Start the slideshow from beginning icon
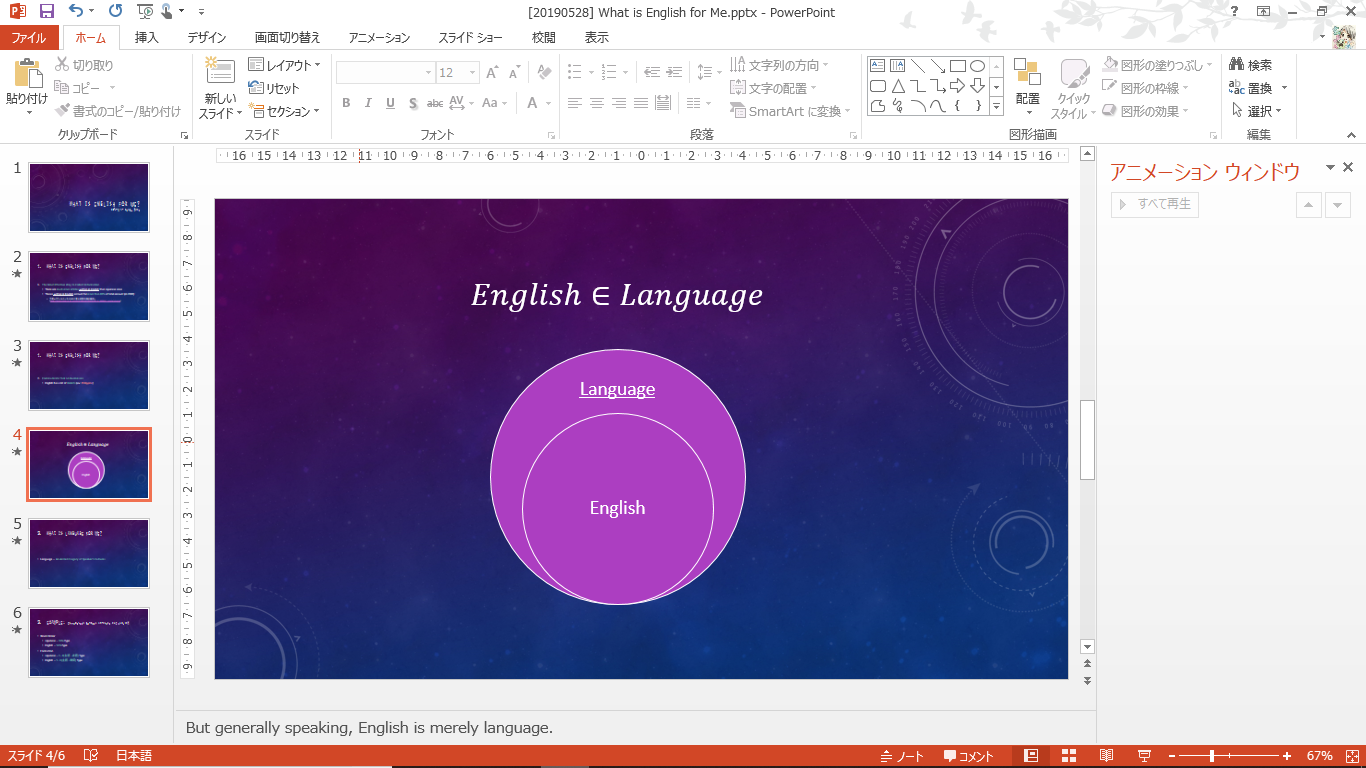 [x=145, y=11]
